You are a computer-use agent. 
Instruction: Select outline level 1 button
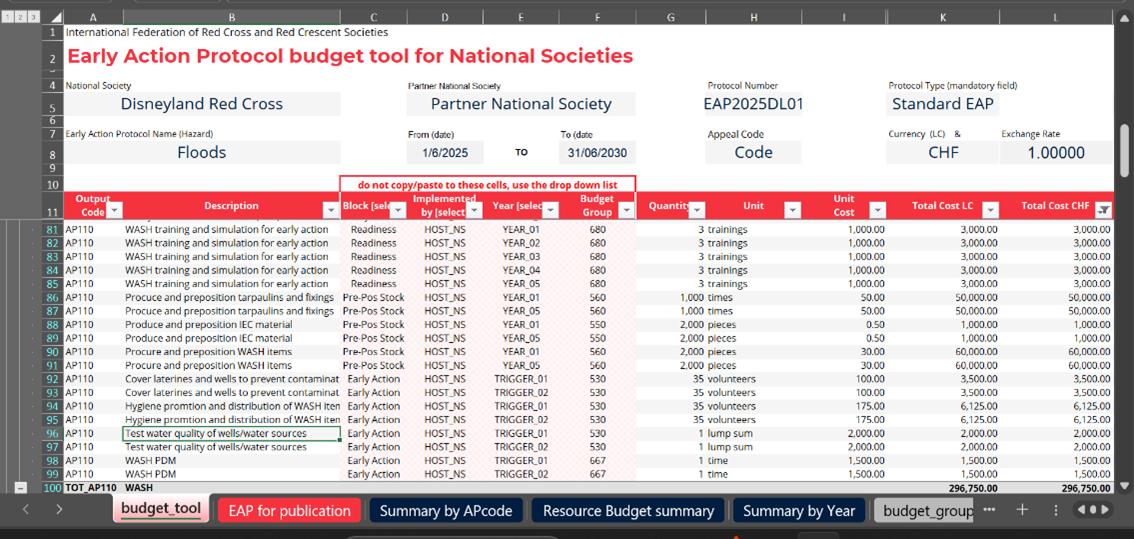click(8, 16)
